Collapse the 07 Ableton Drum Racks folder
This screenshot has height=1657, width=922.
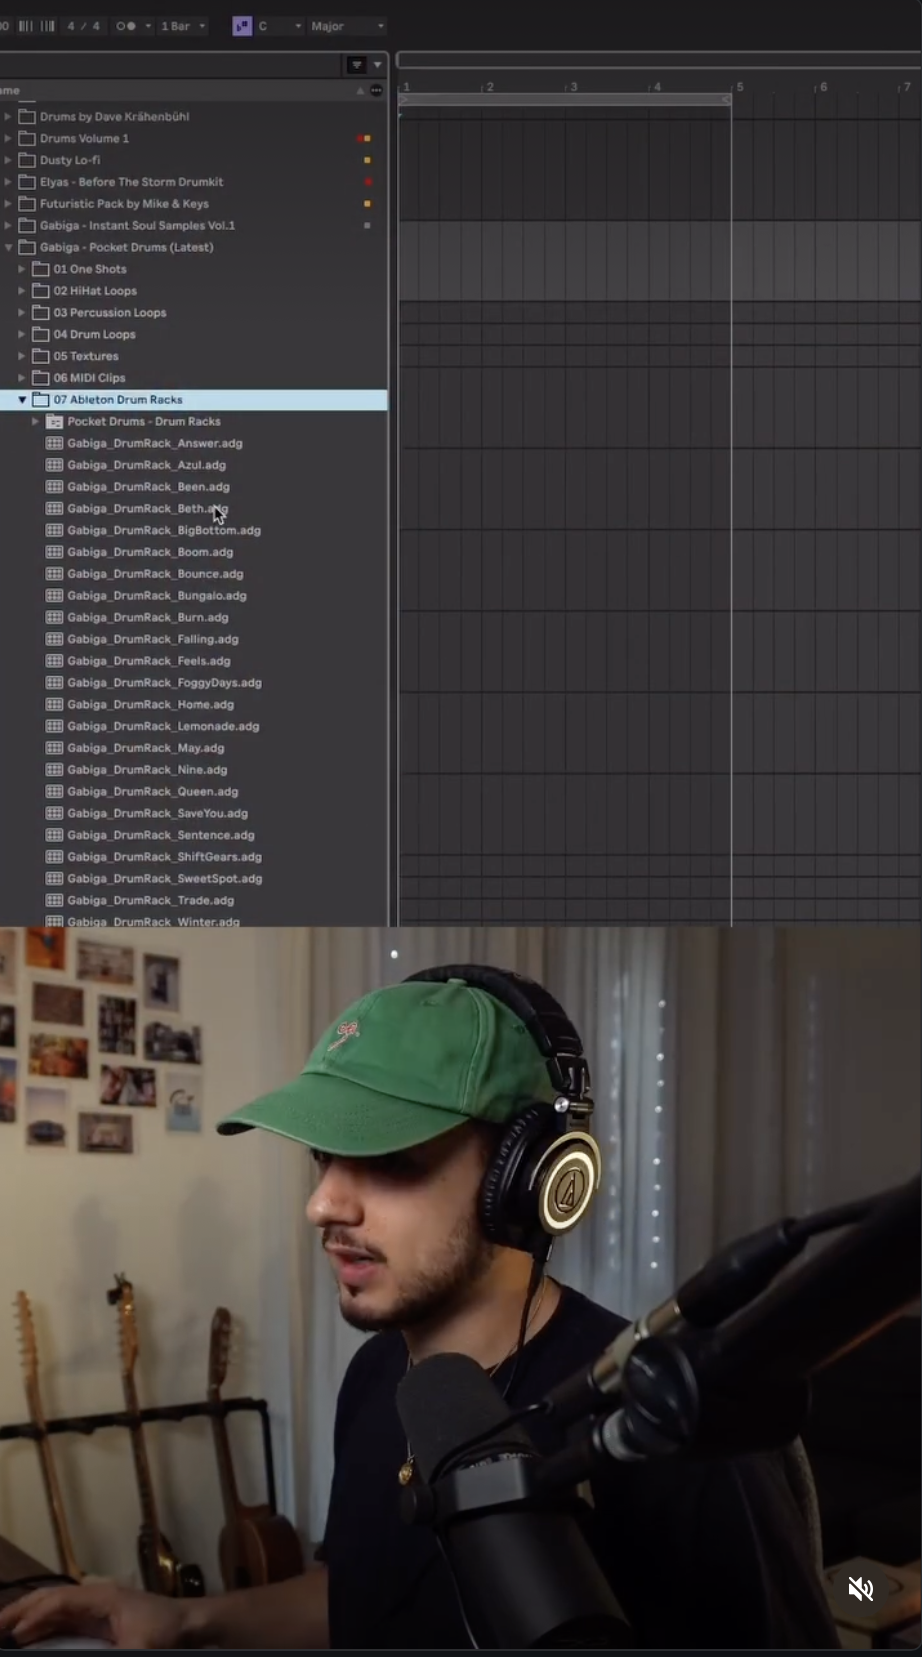click(x=22, y=399)
